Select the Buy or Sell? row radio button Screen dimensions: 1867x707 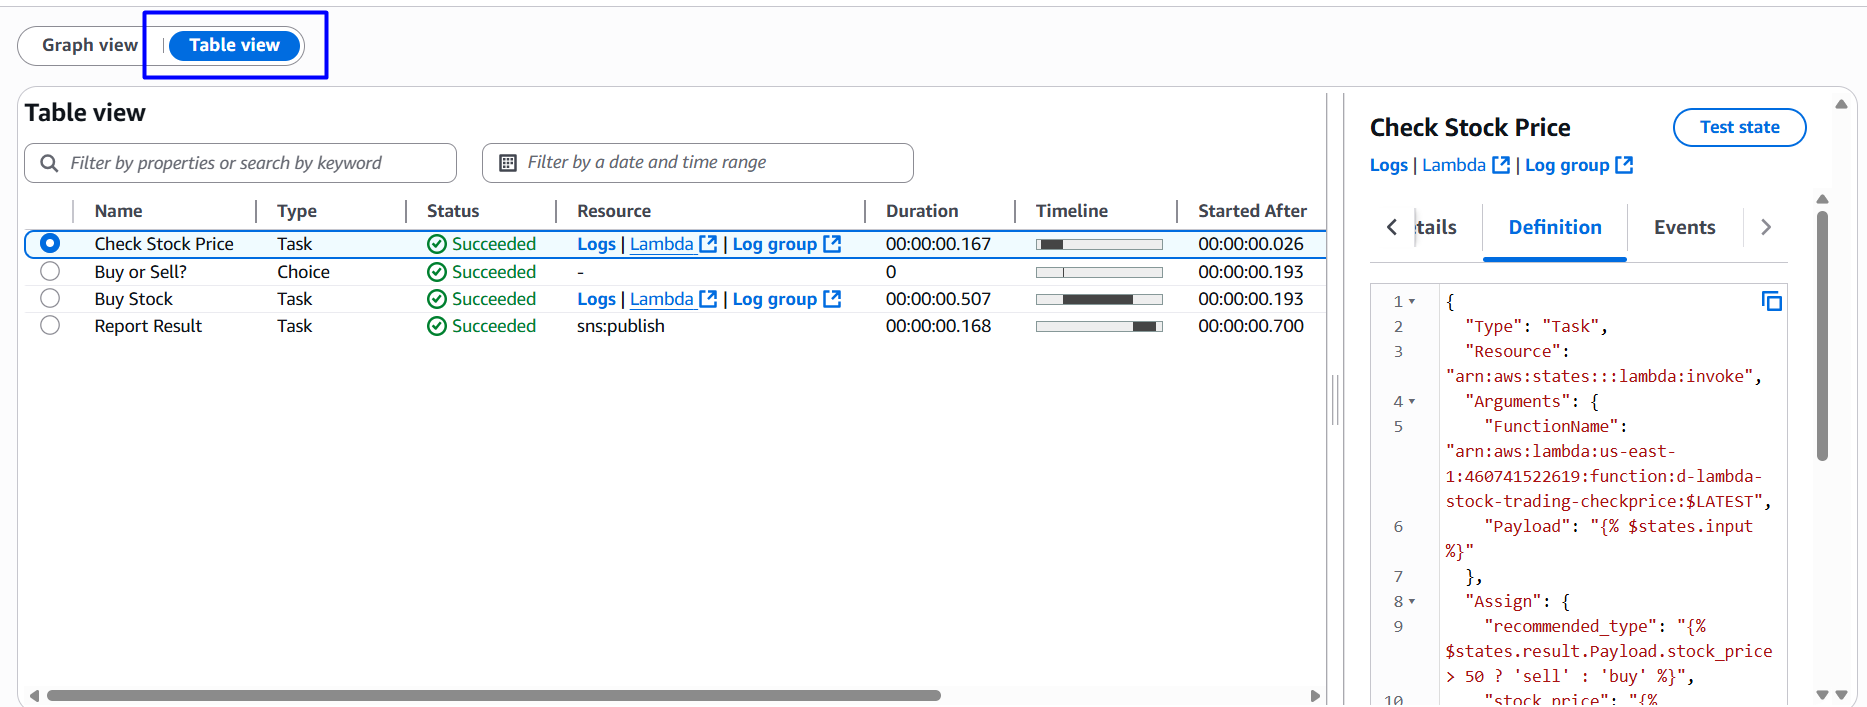50,271
